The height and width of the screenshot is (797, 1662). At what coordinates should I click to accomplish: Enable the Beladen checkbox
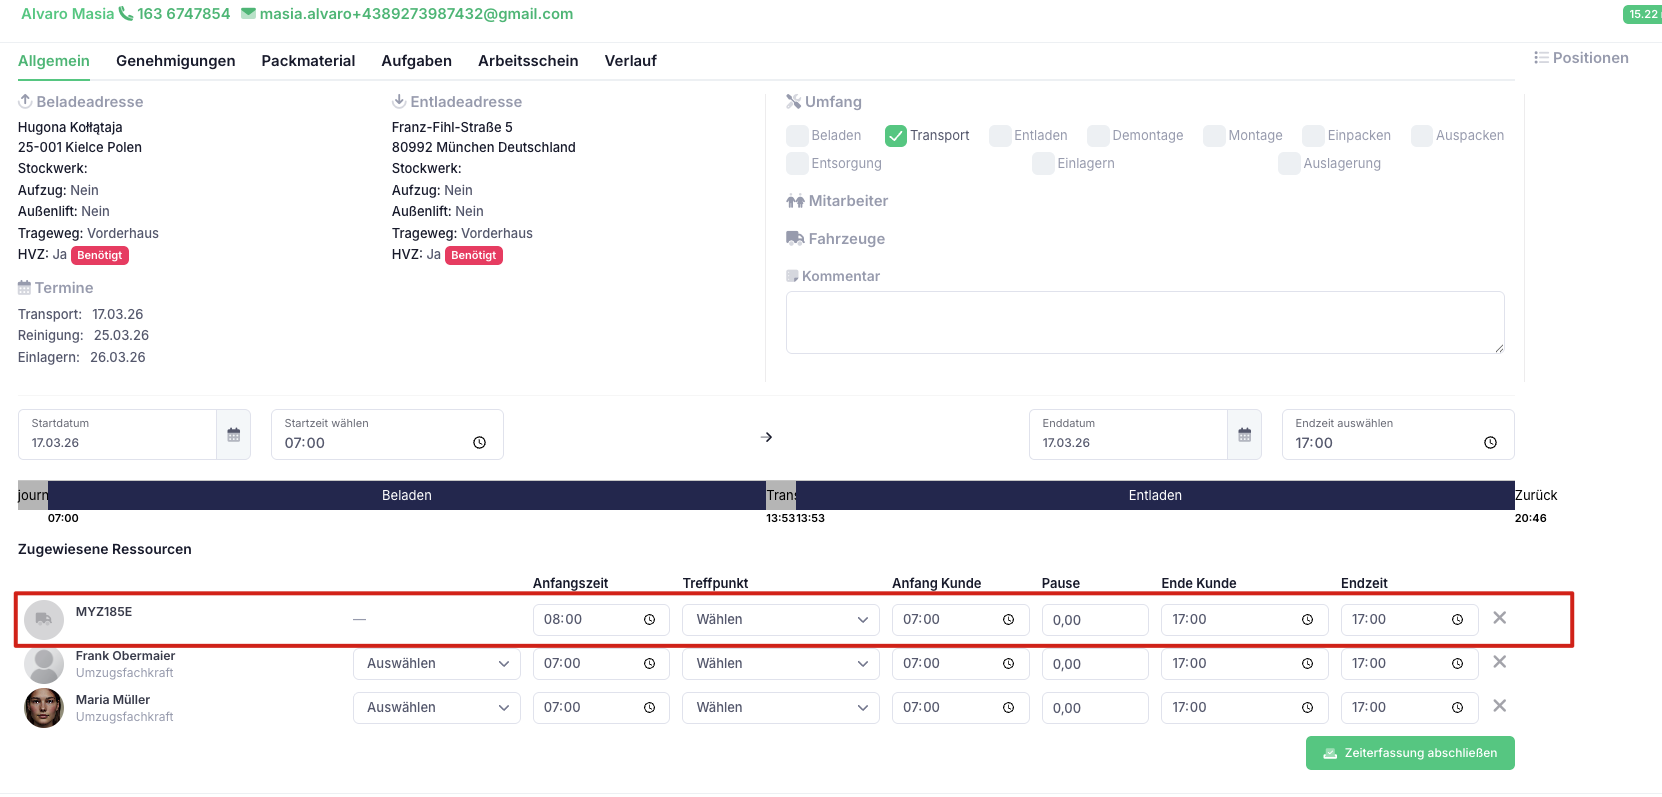point(797,135)
